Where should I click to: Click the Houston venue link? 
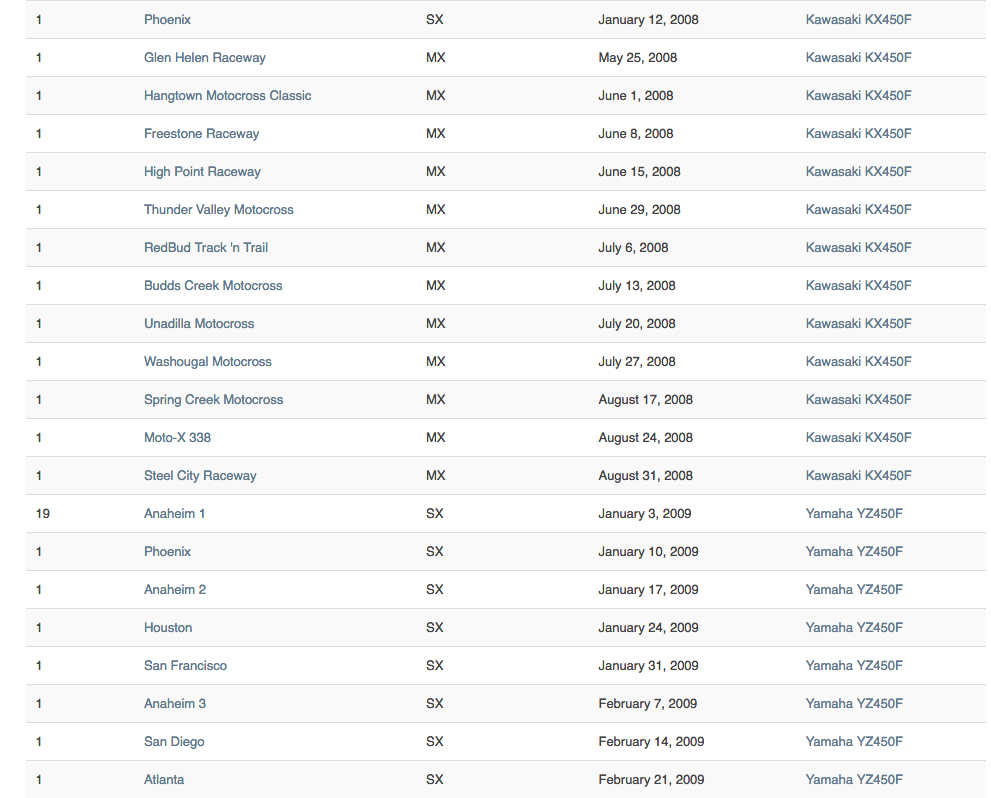[167, 628]
